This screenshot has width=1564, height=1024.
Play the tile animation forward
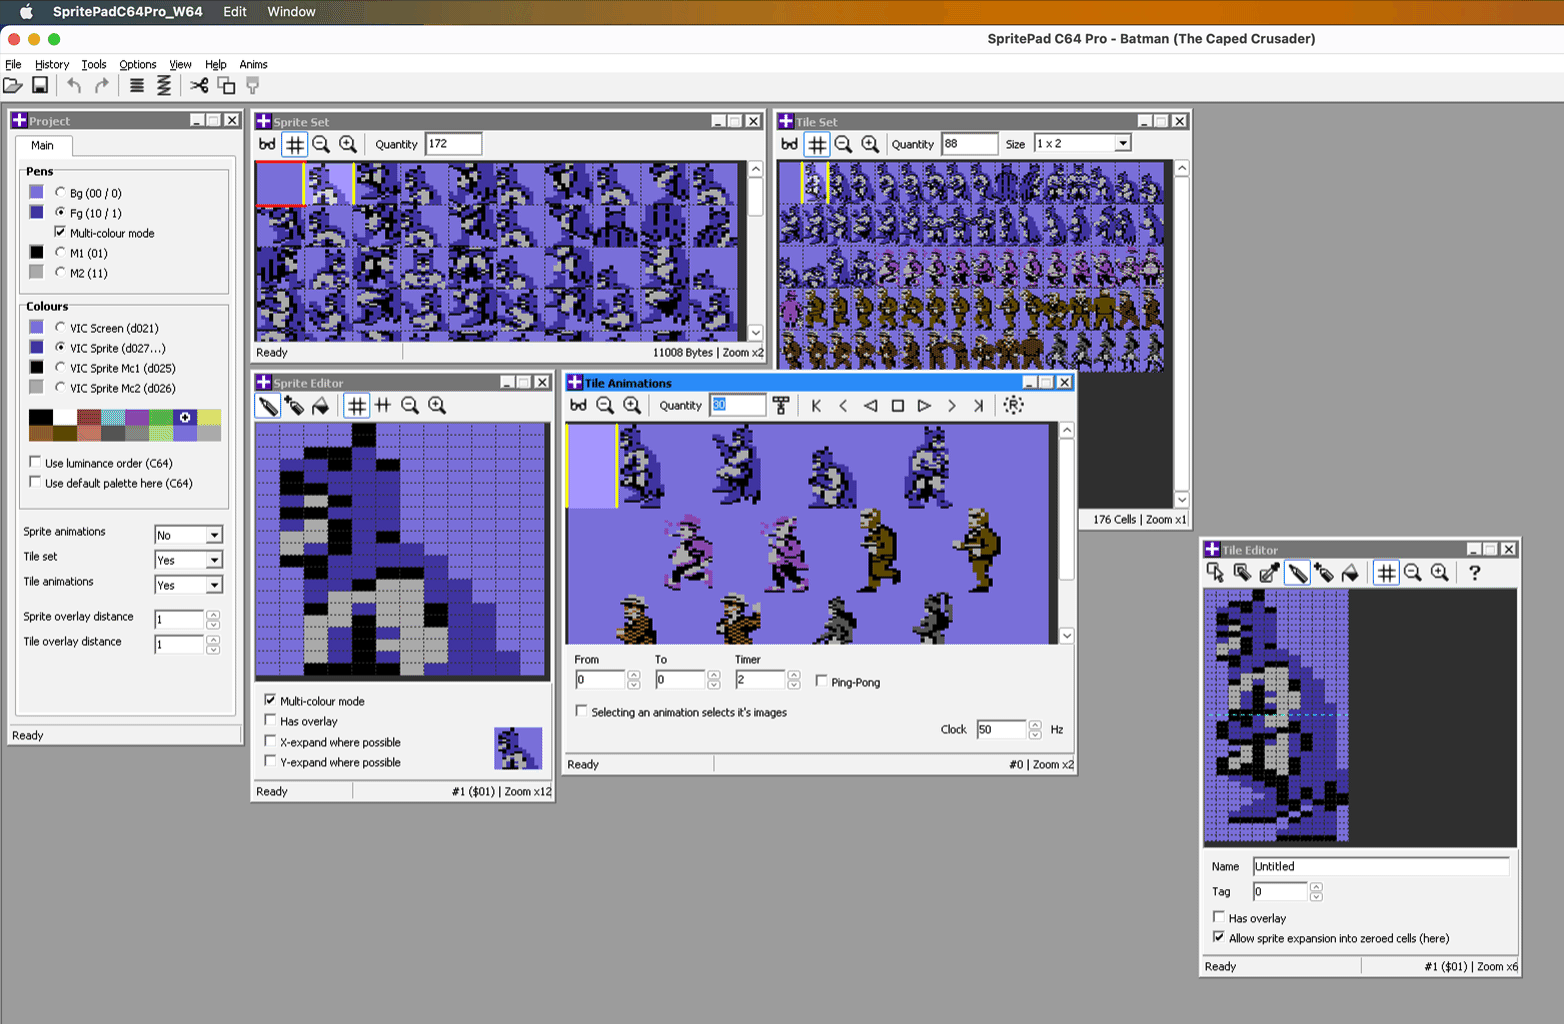click(x=924, y=405)
